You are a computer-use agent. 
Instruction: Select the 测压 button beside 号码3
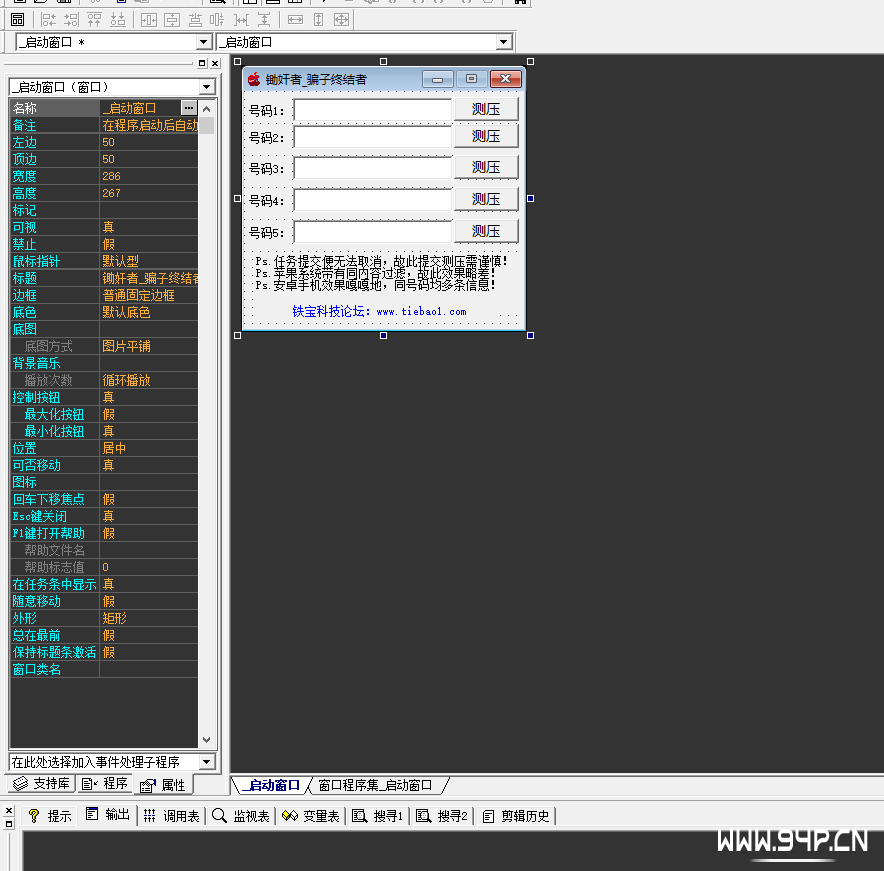(x=486, y=167)
